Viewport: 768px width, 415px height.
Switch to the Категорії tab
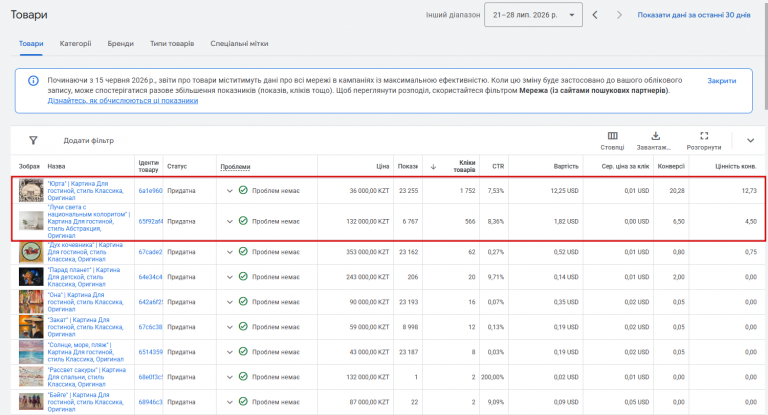tap(75, 44)
